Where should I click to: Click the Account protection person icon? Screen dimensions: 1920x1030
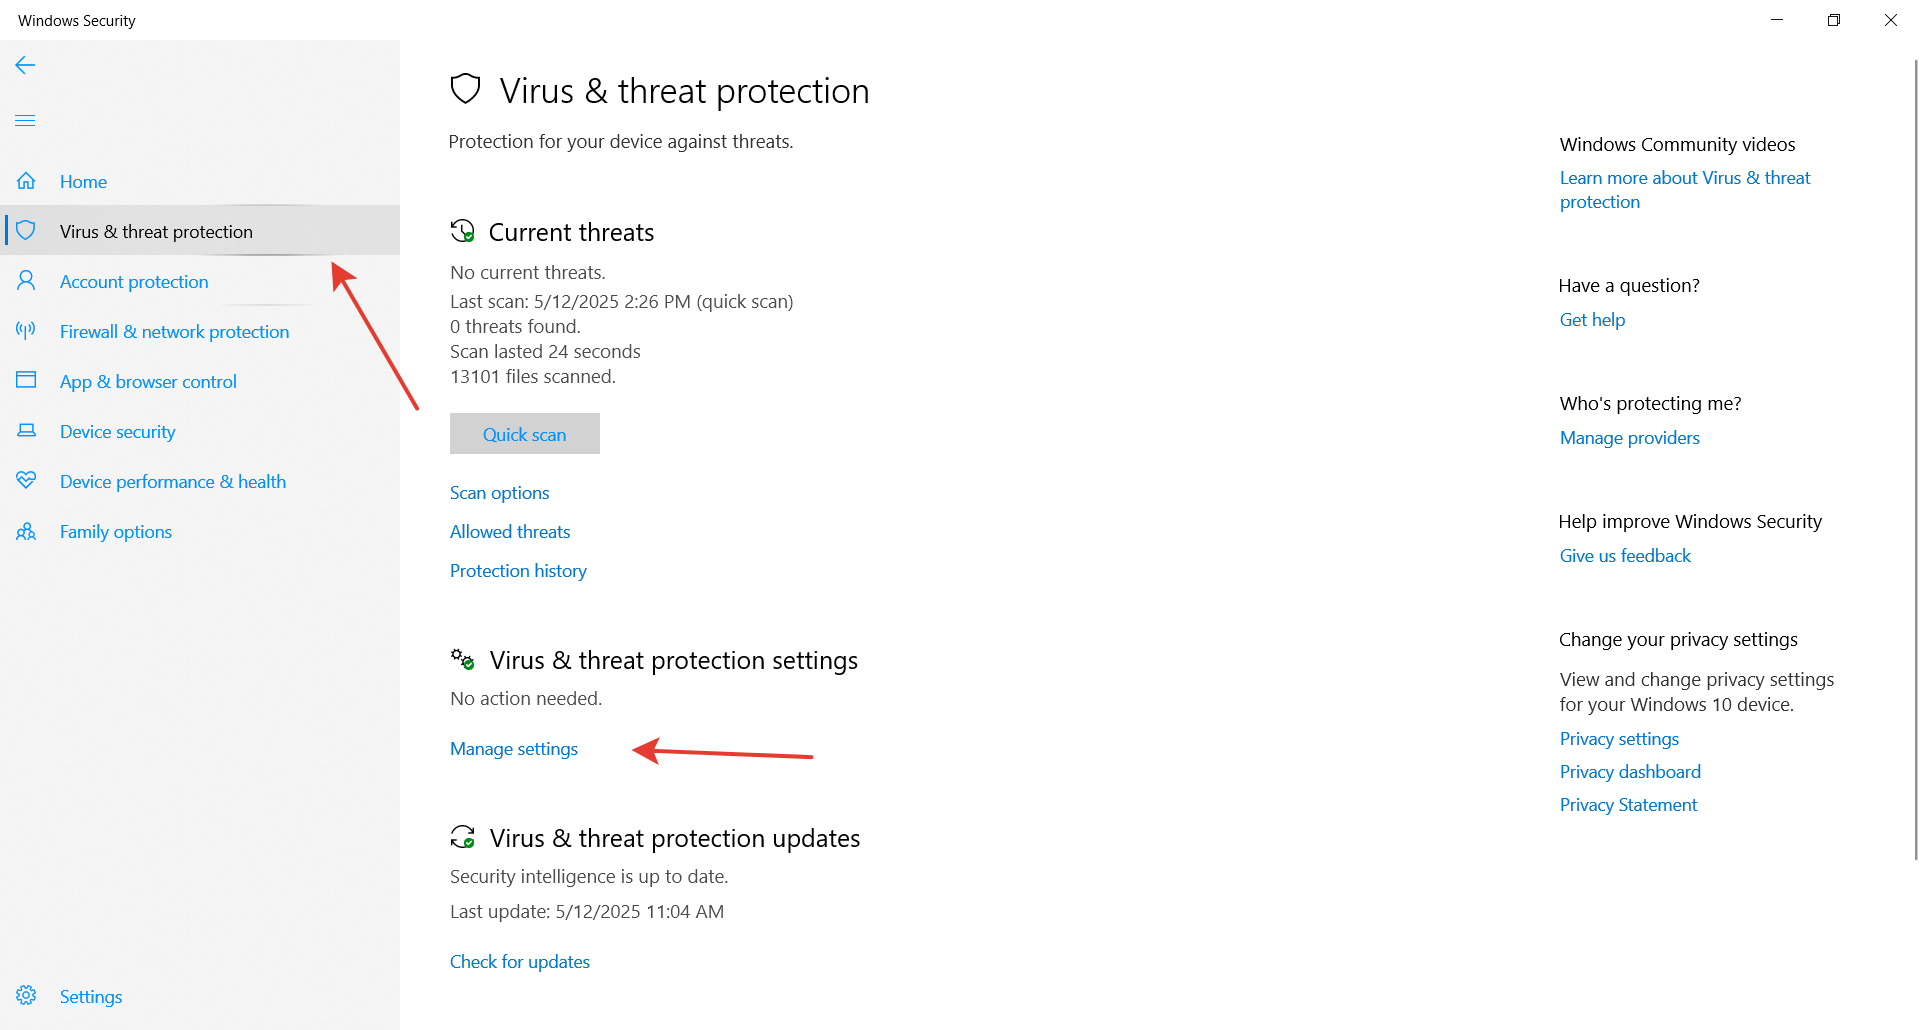(26, 281)
